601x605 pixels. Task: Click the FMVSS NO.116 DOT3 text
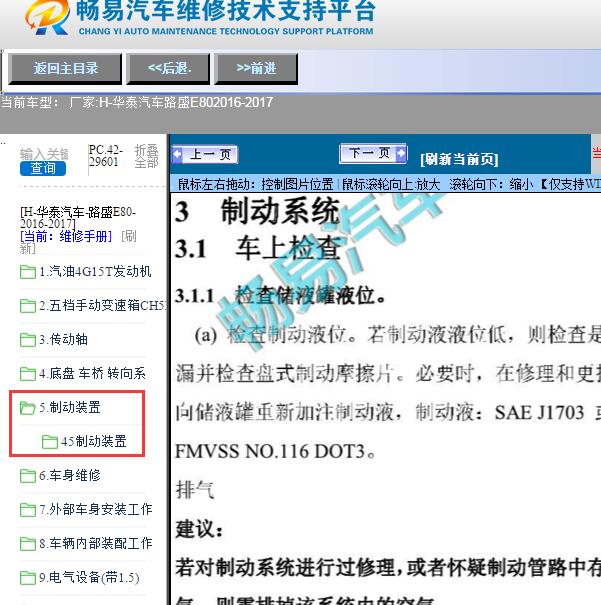[x=275, y=451]
